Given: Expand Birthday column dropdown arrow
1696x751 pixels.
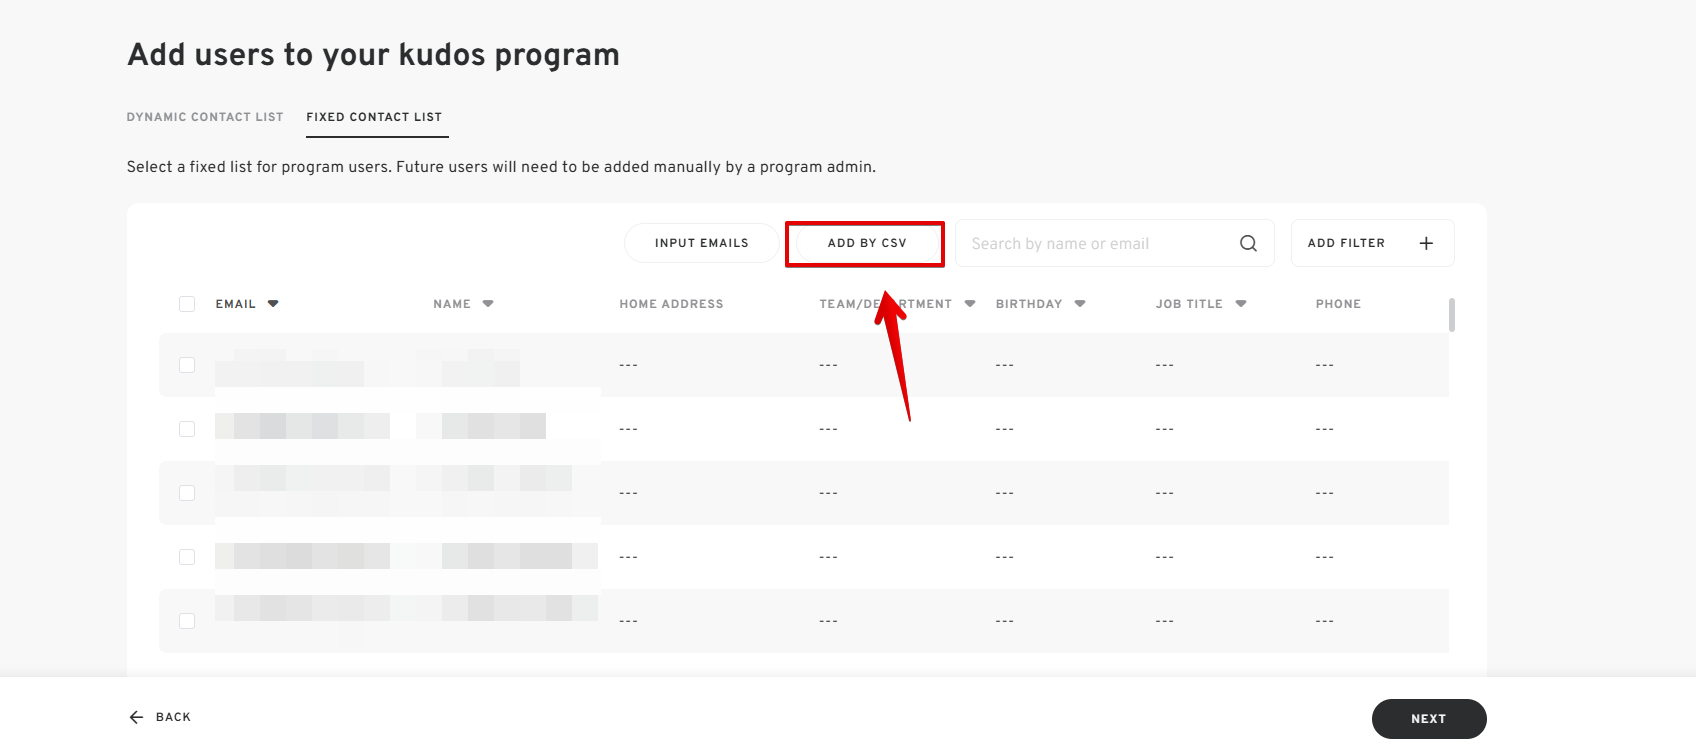Looking at the screenshot, I should [1080, 304].
